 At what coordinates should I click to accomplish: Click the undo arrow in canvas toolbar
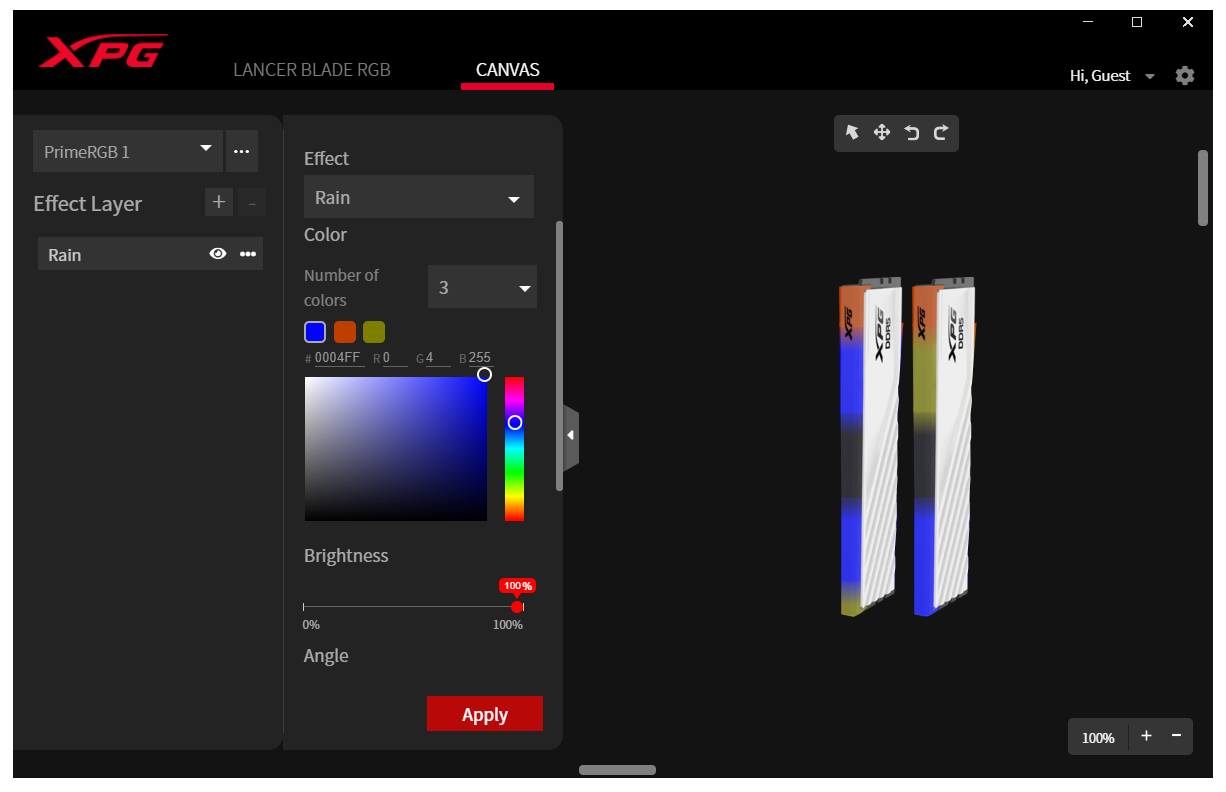(x=911, y=133)
